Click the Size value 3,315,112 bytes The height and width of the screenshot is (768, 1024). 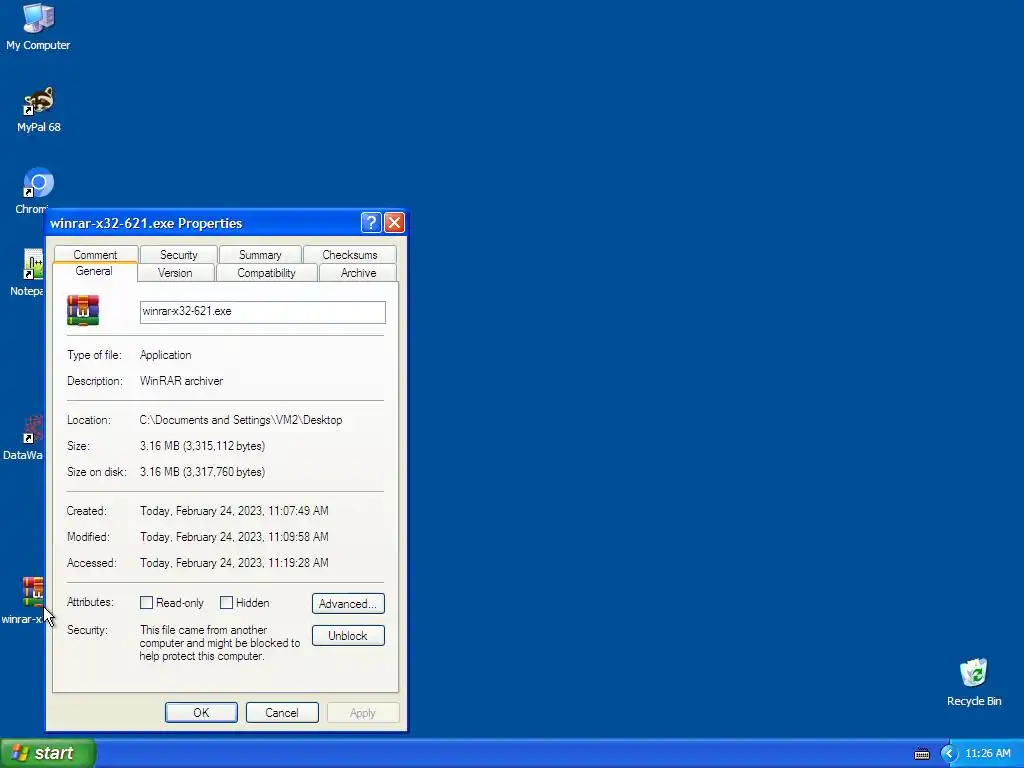(x=202, y=446)
